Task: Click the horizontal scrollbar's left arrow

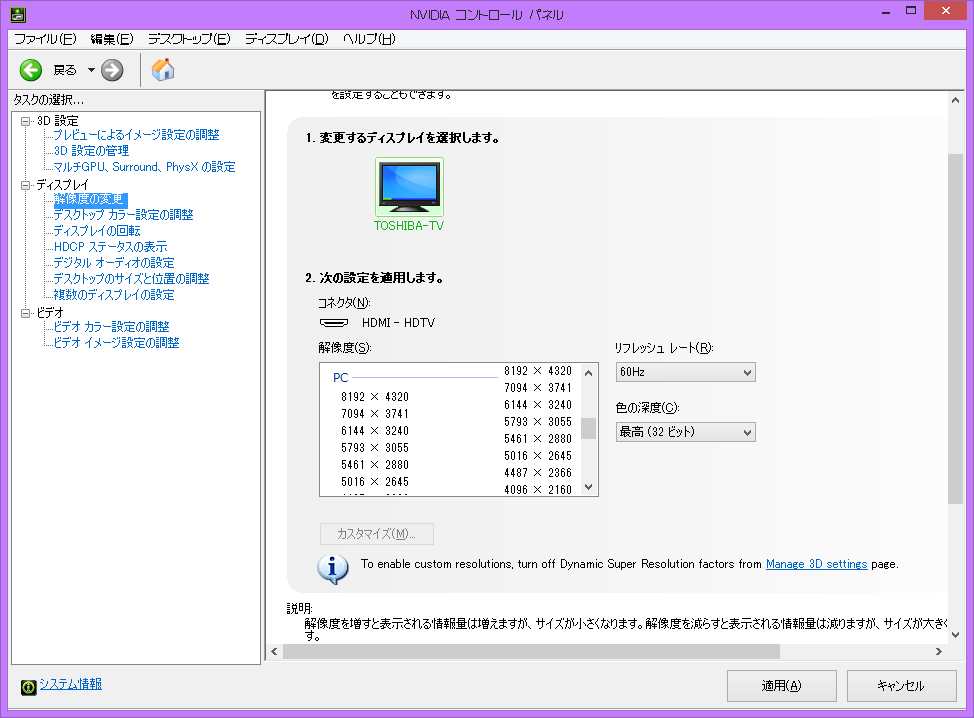Action: pos(275,652)
